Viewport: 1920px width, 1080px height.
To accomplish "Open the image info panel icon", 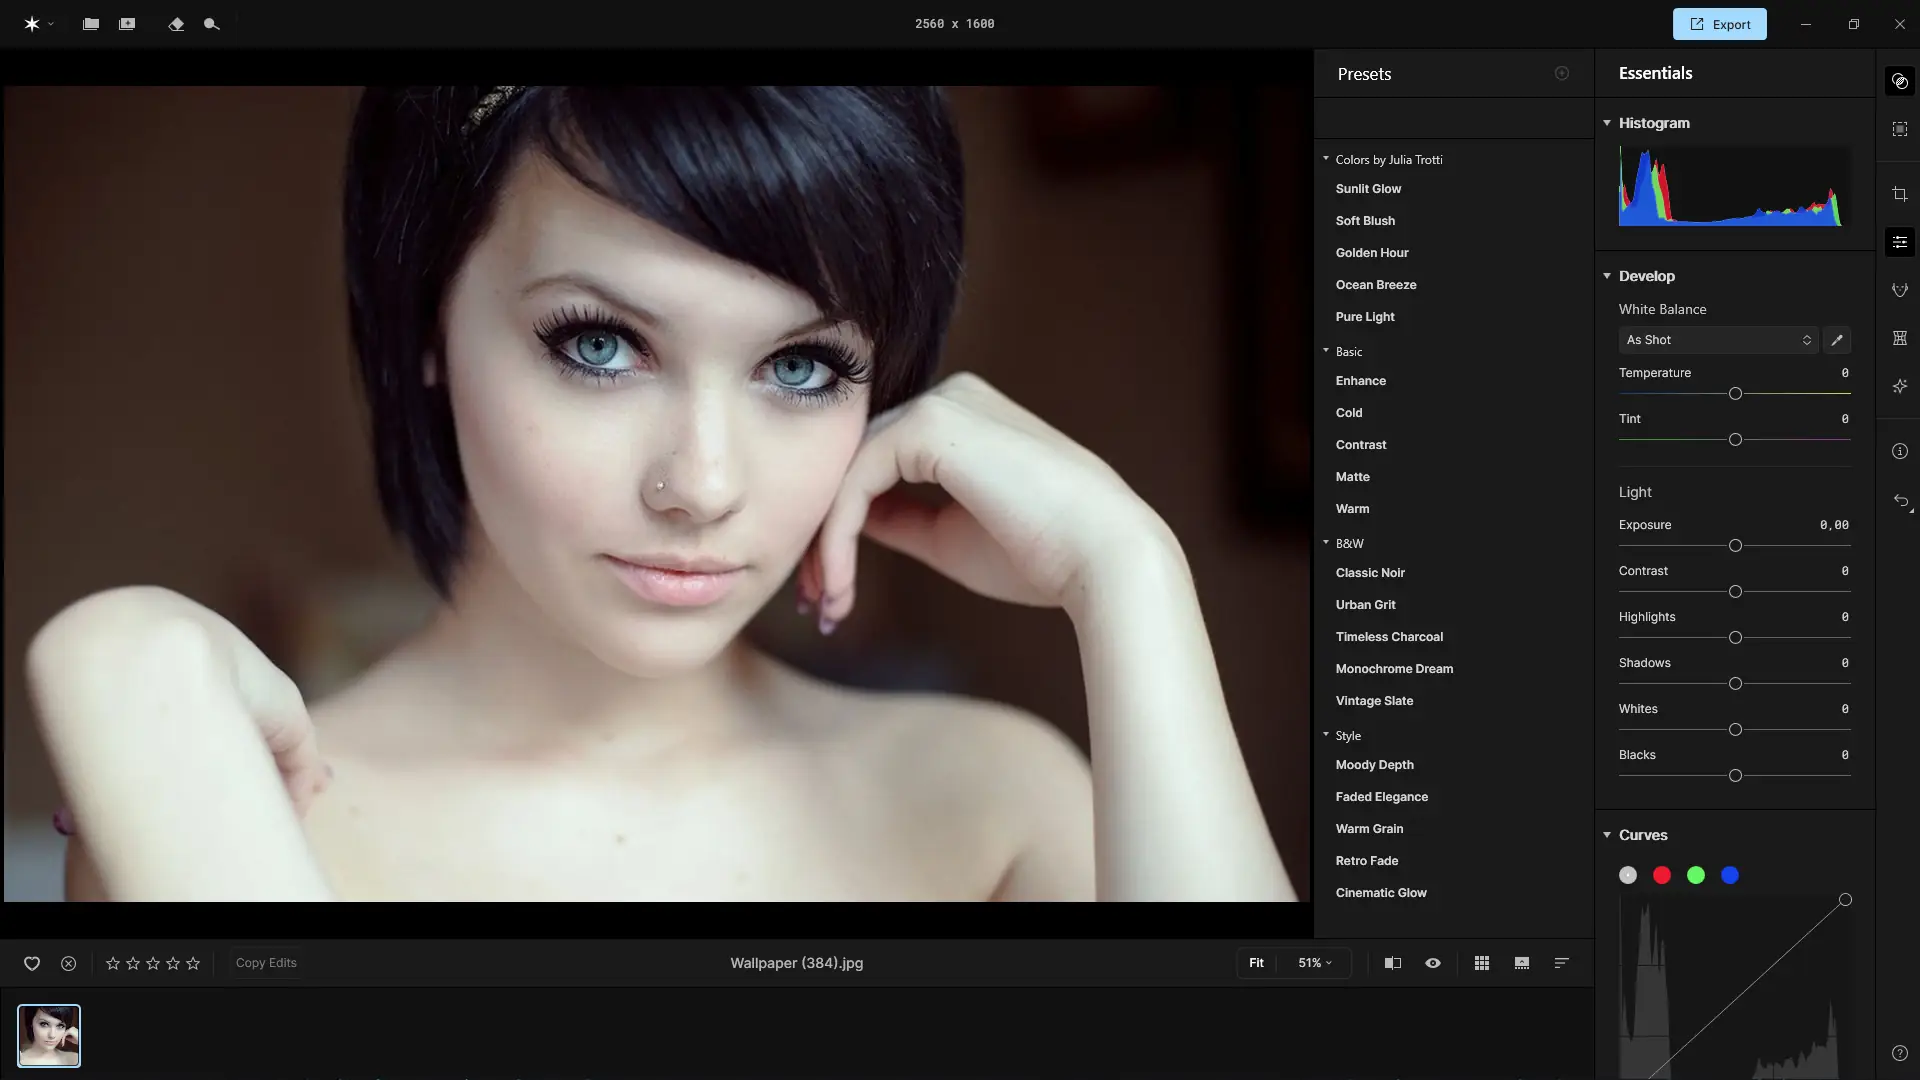I will click(1899, 451).
